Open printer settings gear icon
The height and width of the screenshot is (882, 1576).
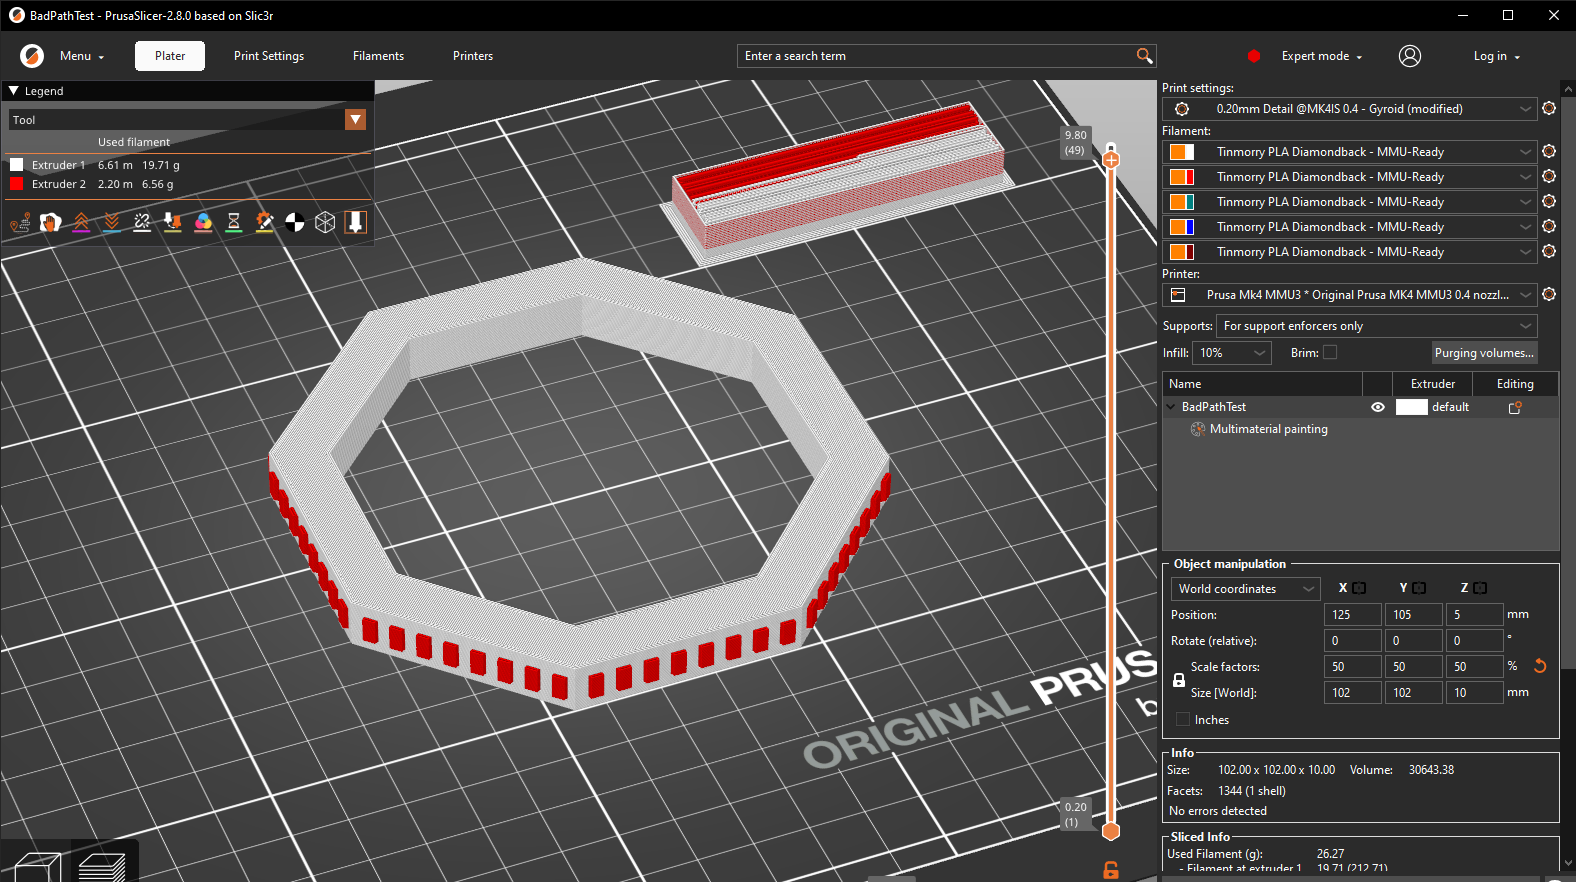pos(1549,294)
